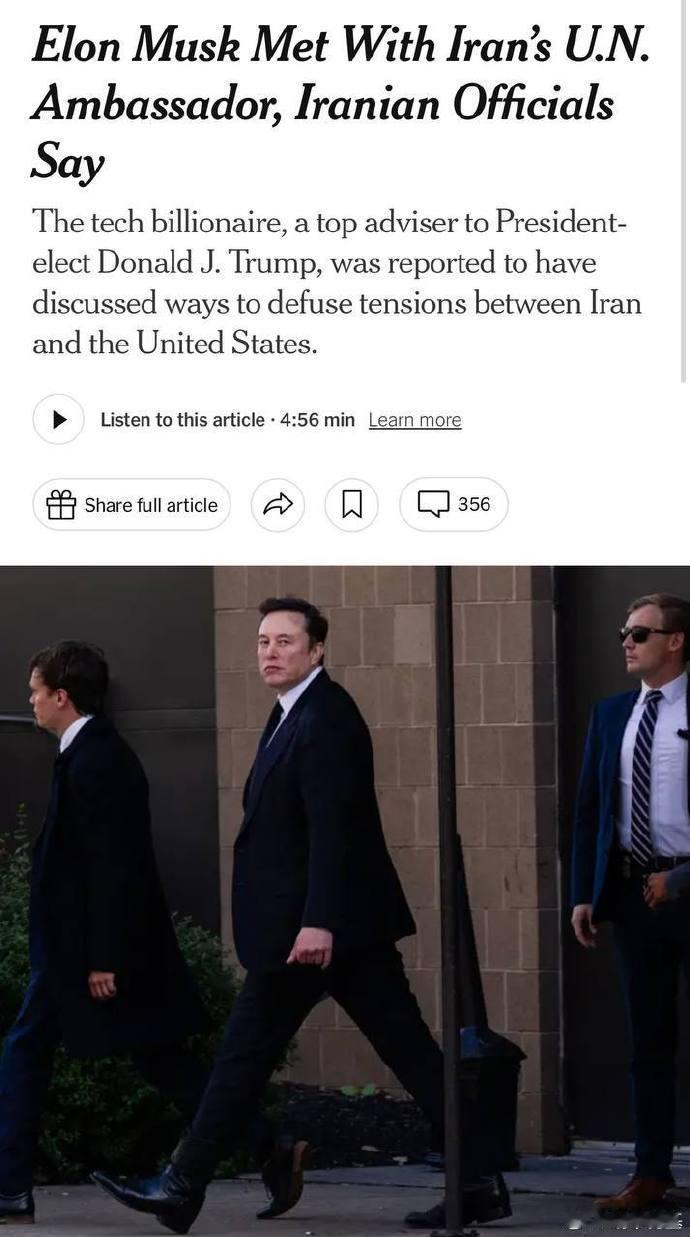
Task: Click the 4:56 min duration text
Action: [317, 420]
